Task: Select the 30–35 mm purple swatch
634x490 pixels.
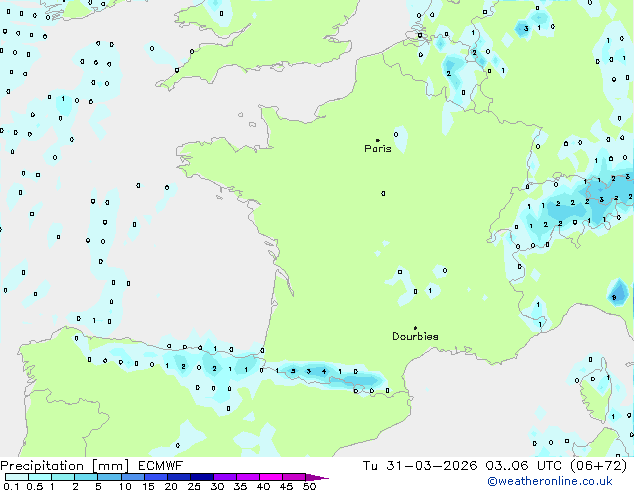Action: point(224,477)
